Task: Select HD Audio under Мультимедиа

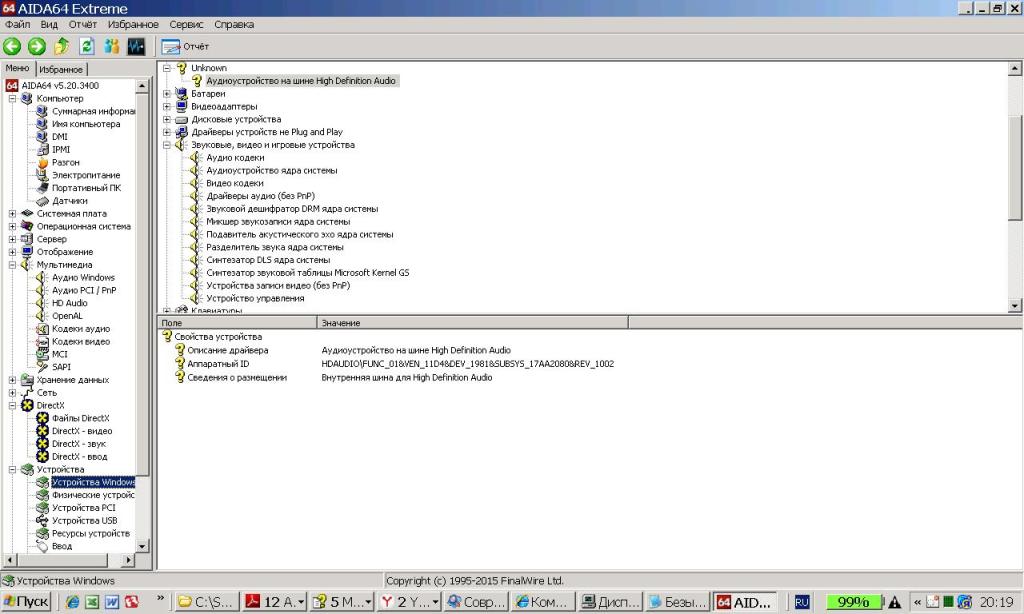Action: [69, 303]
